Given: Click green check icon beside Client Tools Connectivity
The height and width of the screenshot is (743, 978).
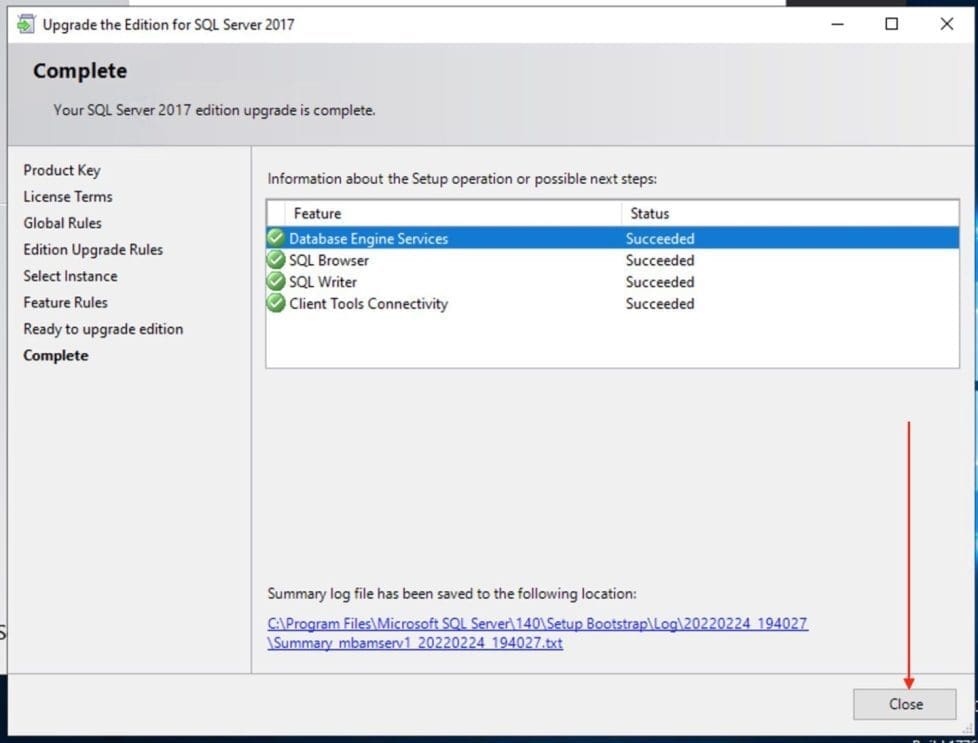Looking at the screenshot, I should [x=277, y=304].
